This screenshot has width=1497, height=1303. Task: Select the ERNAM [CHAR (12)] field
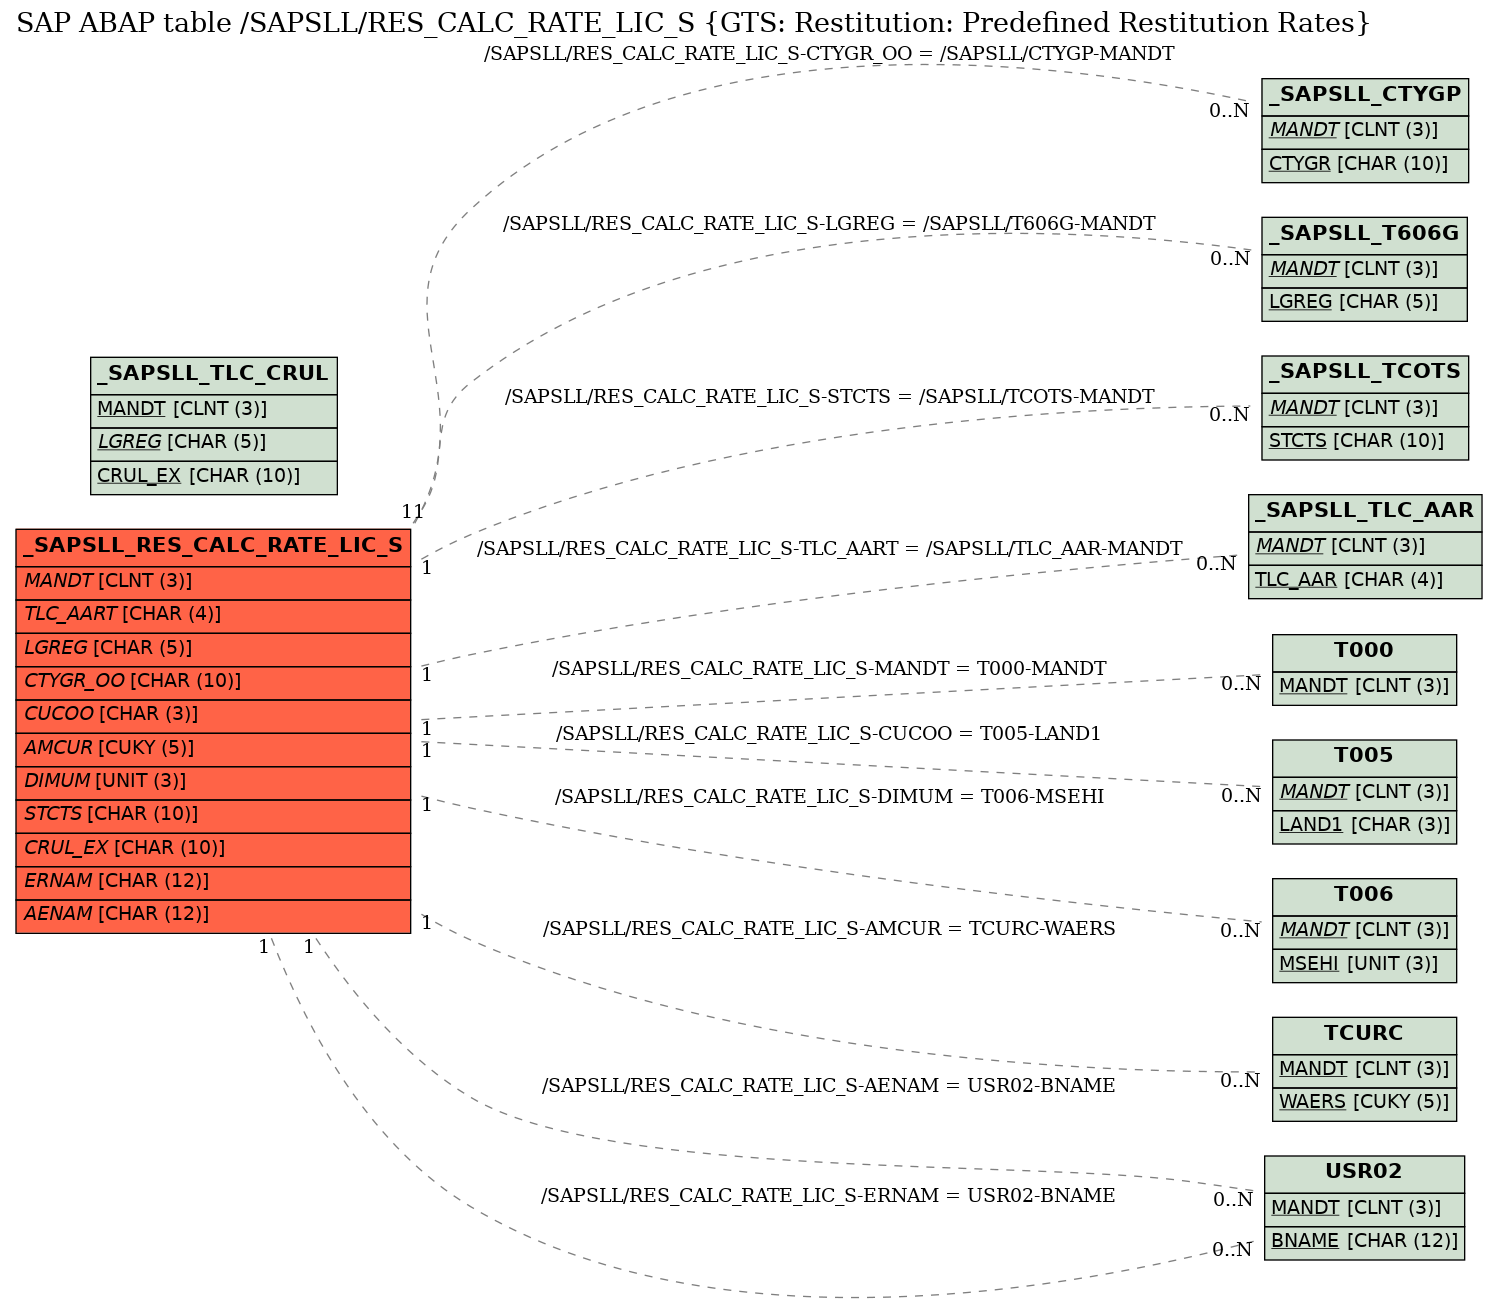213,883
